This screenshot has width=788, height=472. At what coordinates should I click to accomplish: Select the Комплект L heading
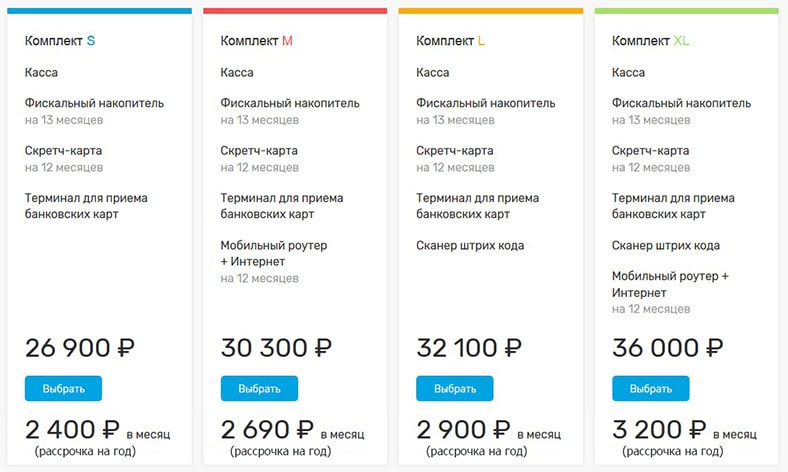pos(451,41)
